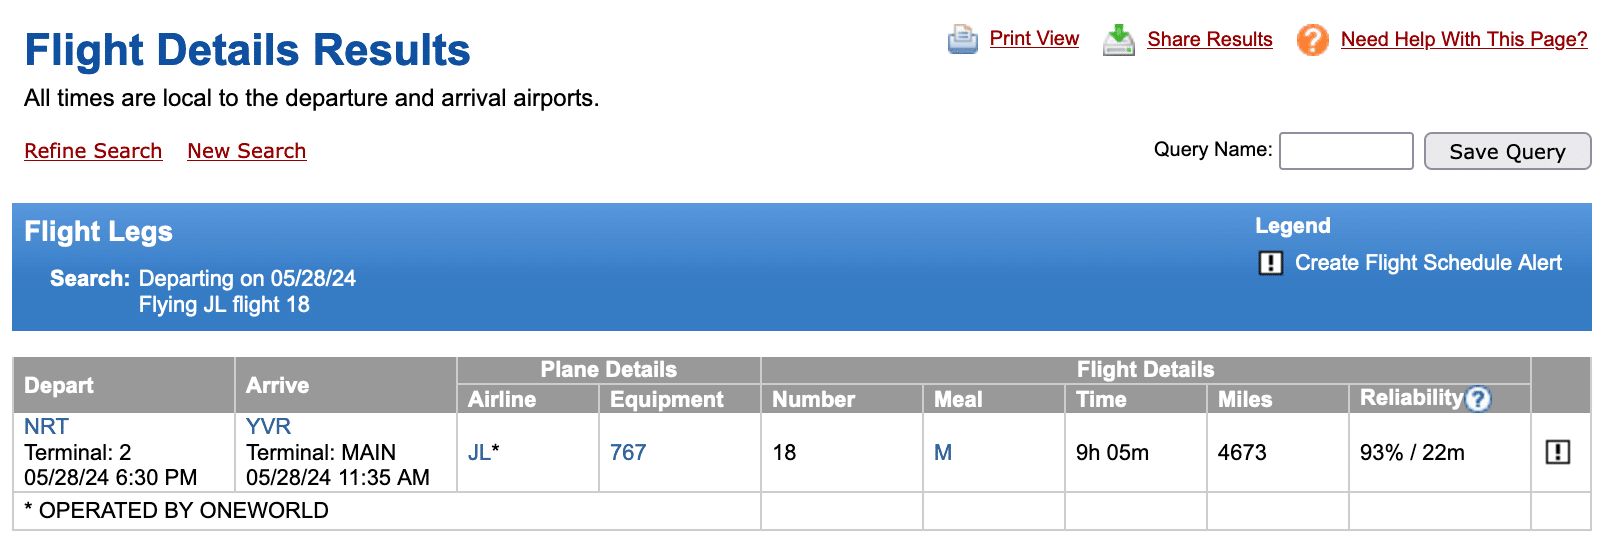Open the Share Results link
Image resolution: width=1601 pixels, height=543 pixels.
click(1209, 39)
